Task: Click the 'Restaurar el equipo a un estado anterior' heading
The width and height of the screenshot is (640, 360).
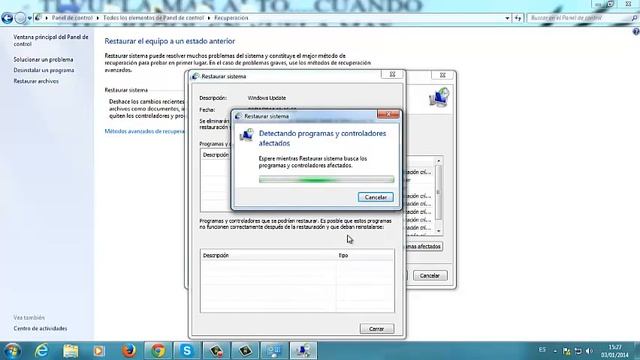Action: pos(170,41)
